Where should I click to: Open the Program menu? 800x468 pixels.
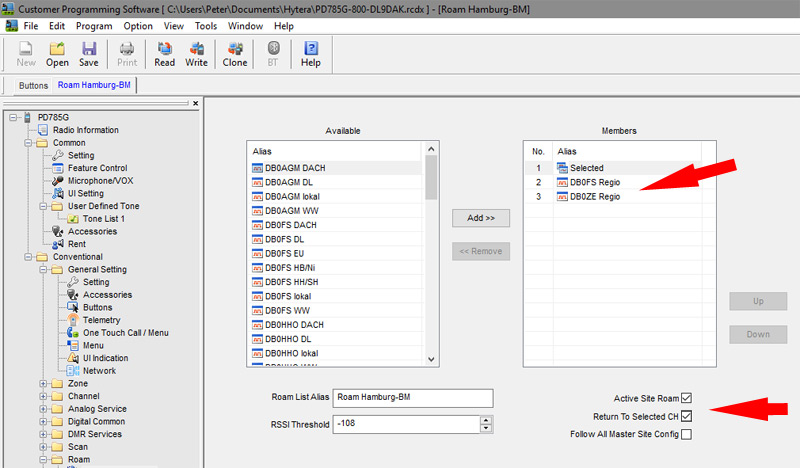(x=94, y=26)
